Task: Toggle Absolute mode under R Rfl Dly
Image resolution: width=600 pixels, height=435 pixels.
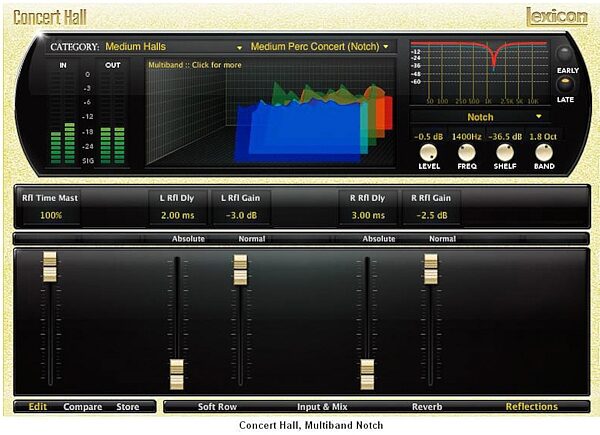Action: [x=379, y=239]
